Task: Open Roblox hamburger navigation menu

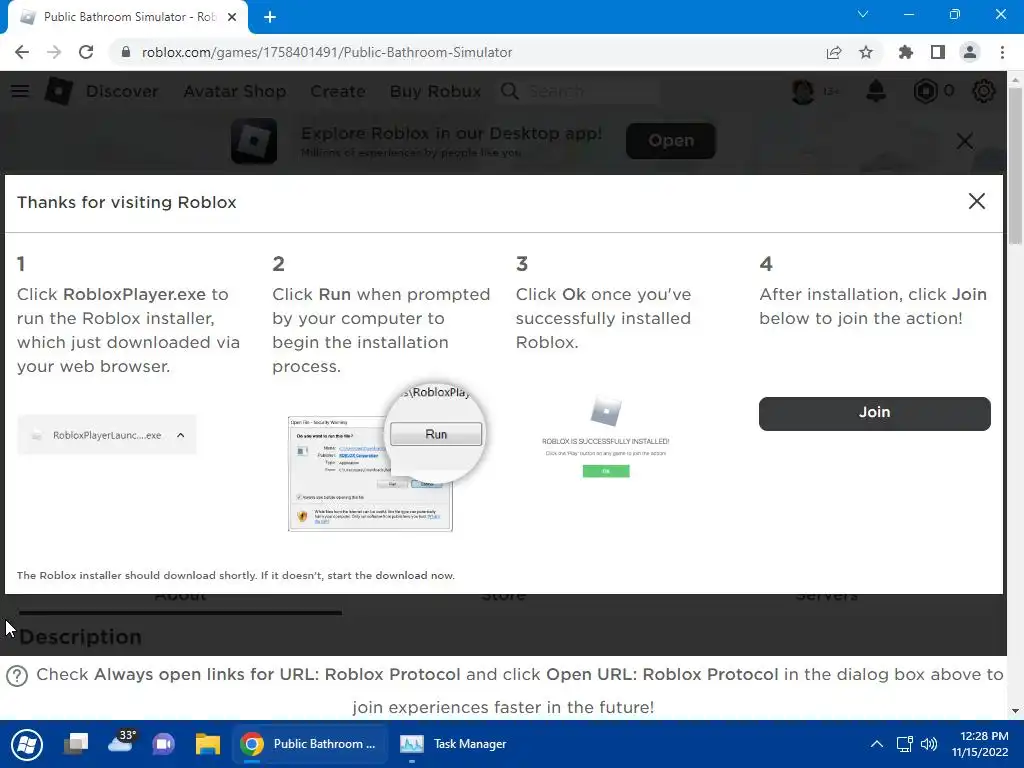Action: click(20, 91)
